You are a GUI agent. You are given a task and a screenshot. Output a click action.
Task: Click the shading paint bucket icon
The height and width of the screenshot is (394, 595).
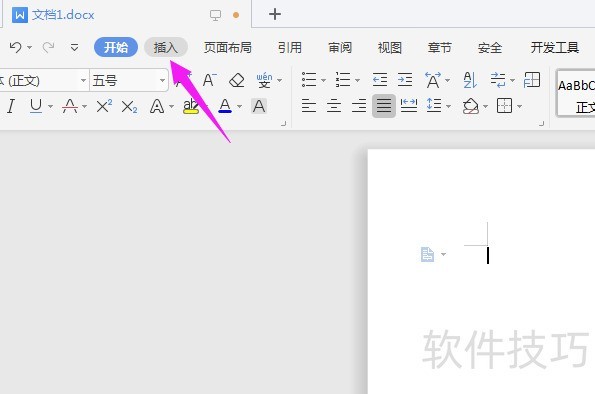[471, 106]
